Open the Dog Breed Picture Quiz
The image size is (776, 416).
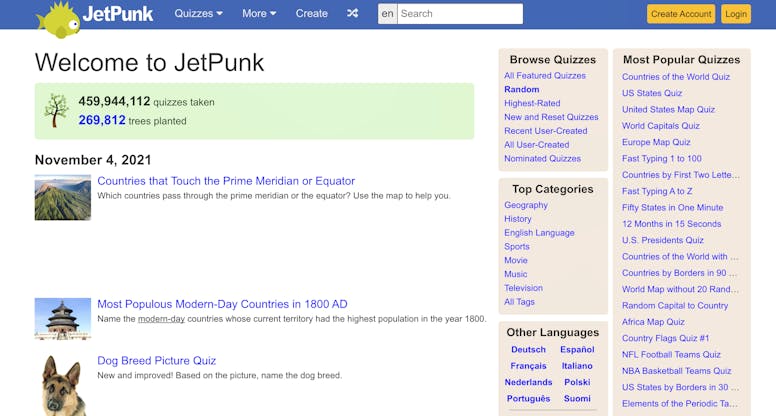[156, 361]
